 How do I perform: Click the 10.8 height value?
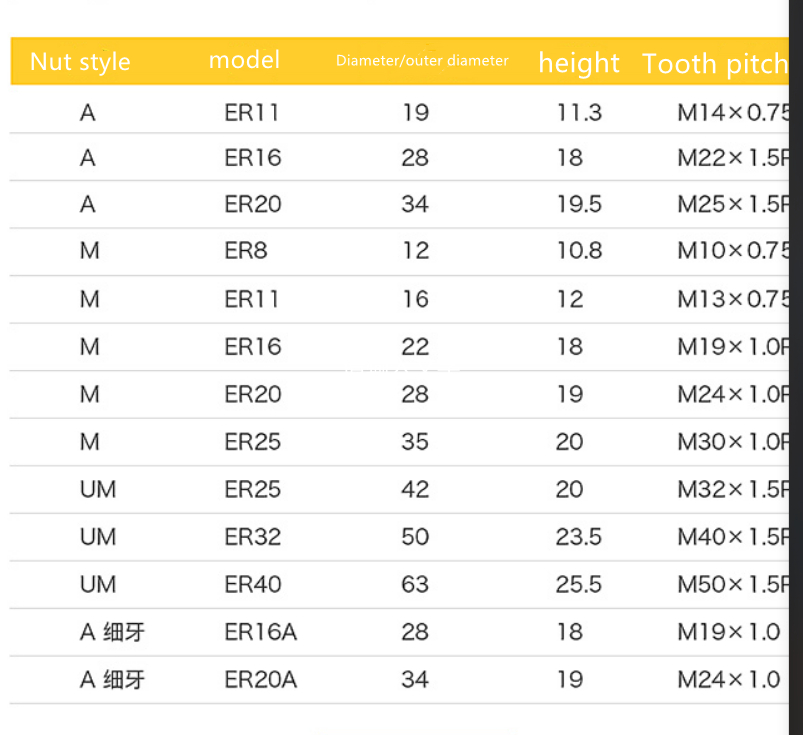[x=579, y=251]
